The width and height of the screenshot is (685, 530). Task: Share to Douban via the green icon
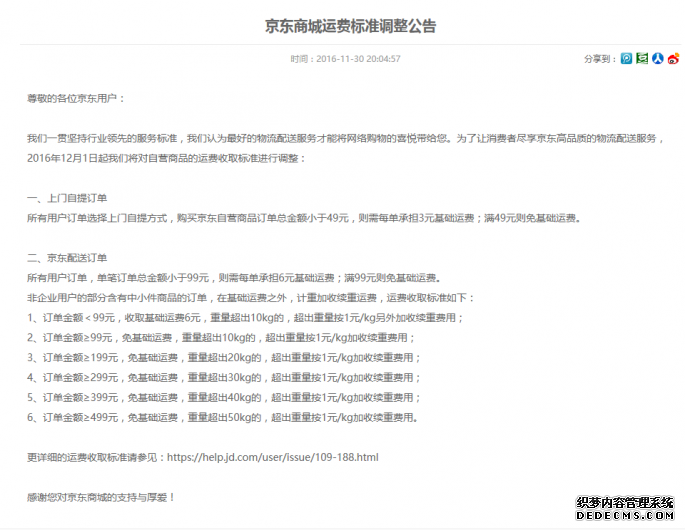pos(642,59)
